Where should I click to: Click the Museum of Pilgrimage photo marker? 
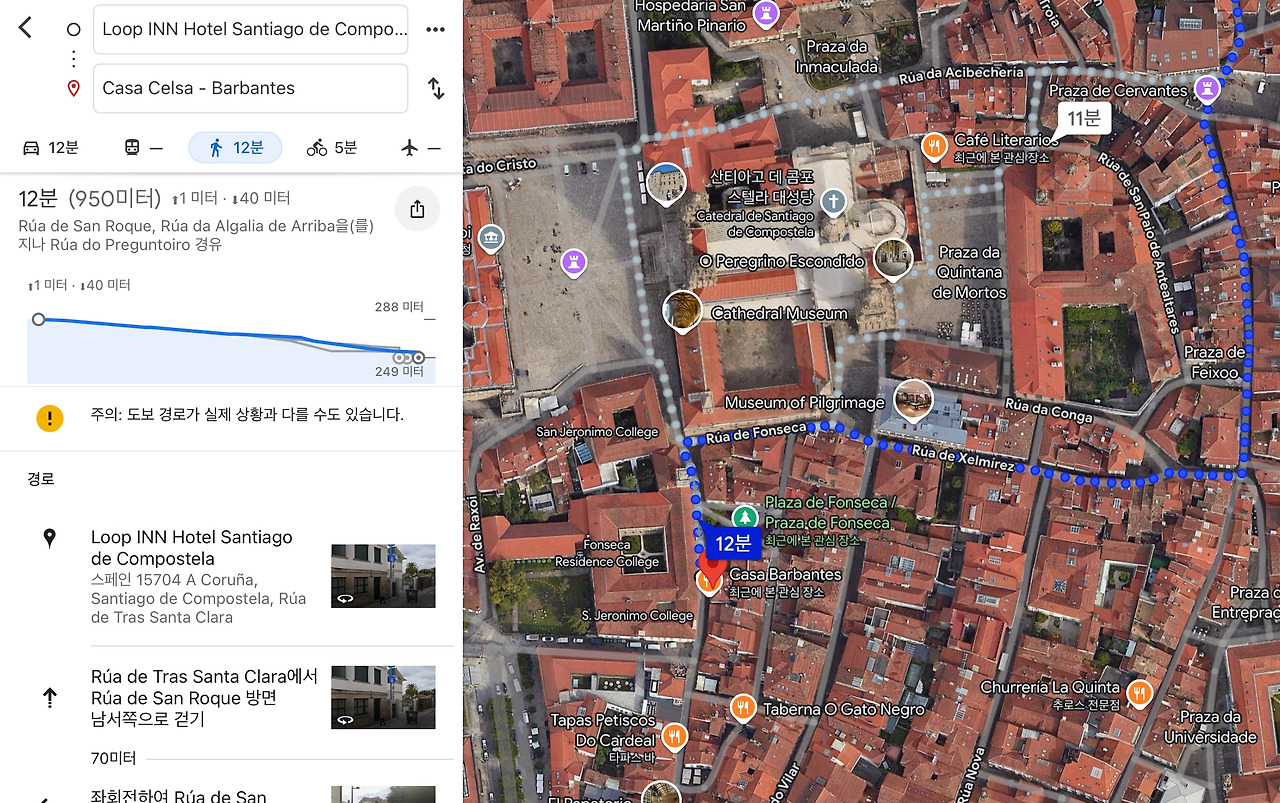pos(912,401)
